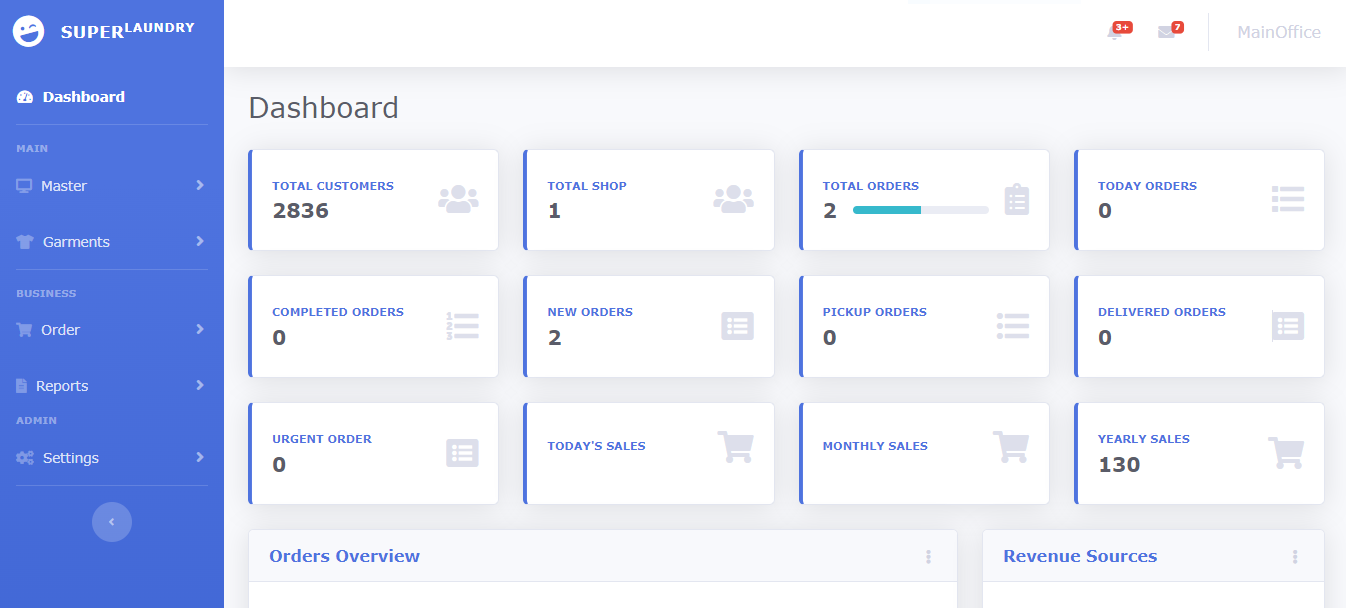This screenshot has width=1346, height=608.
Task: Click the Garments shirt icon
Action: (x=25, y=242)
